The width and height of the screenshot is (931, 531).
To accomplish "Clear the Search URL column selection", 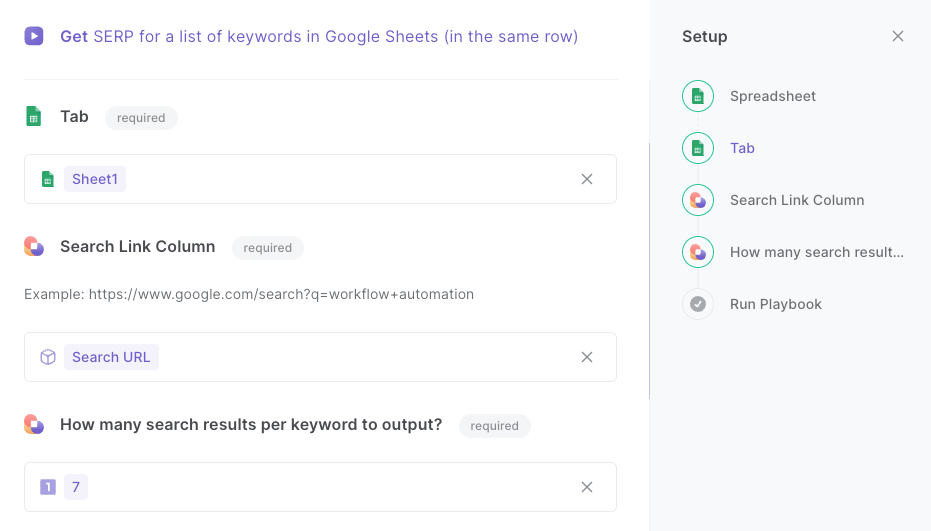I will pyautogui.click(x=587, y=357).
